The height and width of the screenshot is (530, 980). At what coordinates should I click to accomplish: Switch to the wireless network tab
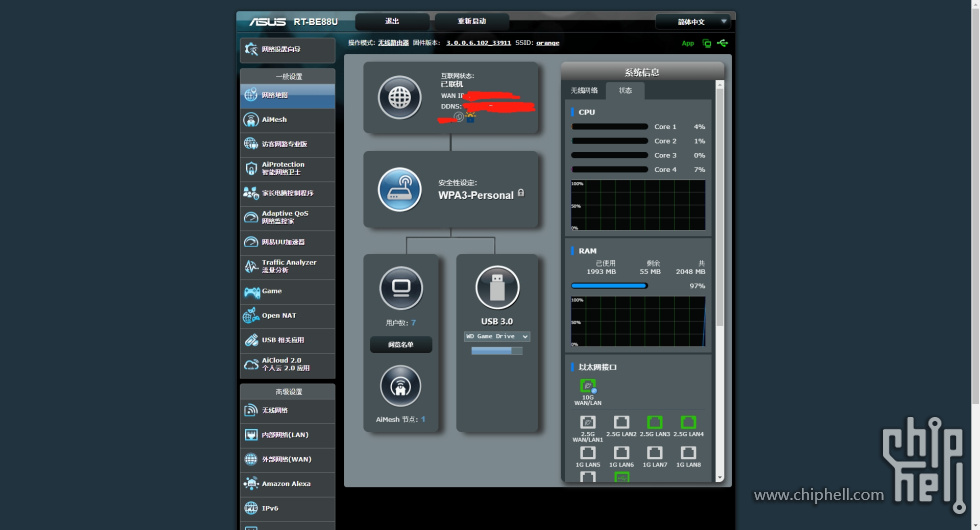584,91
